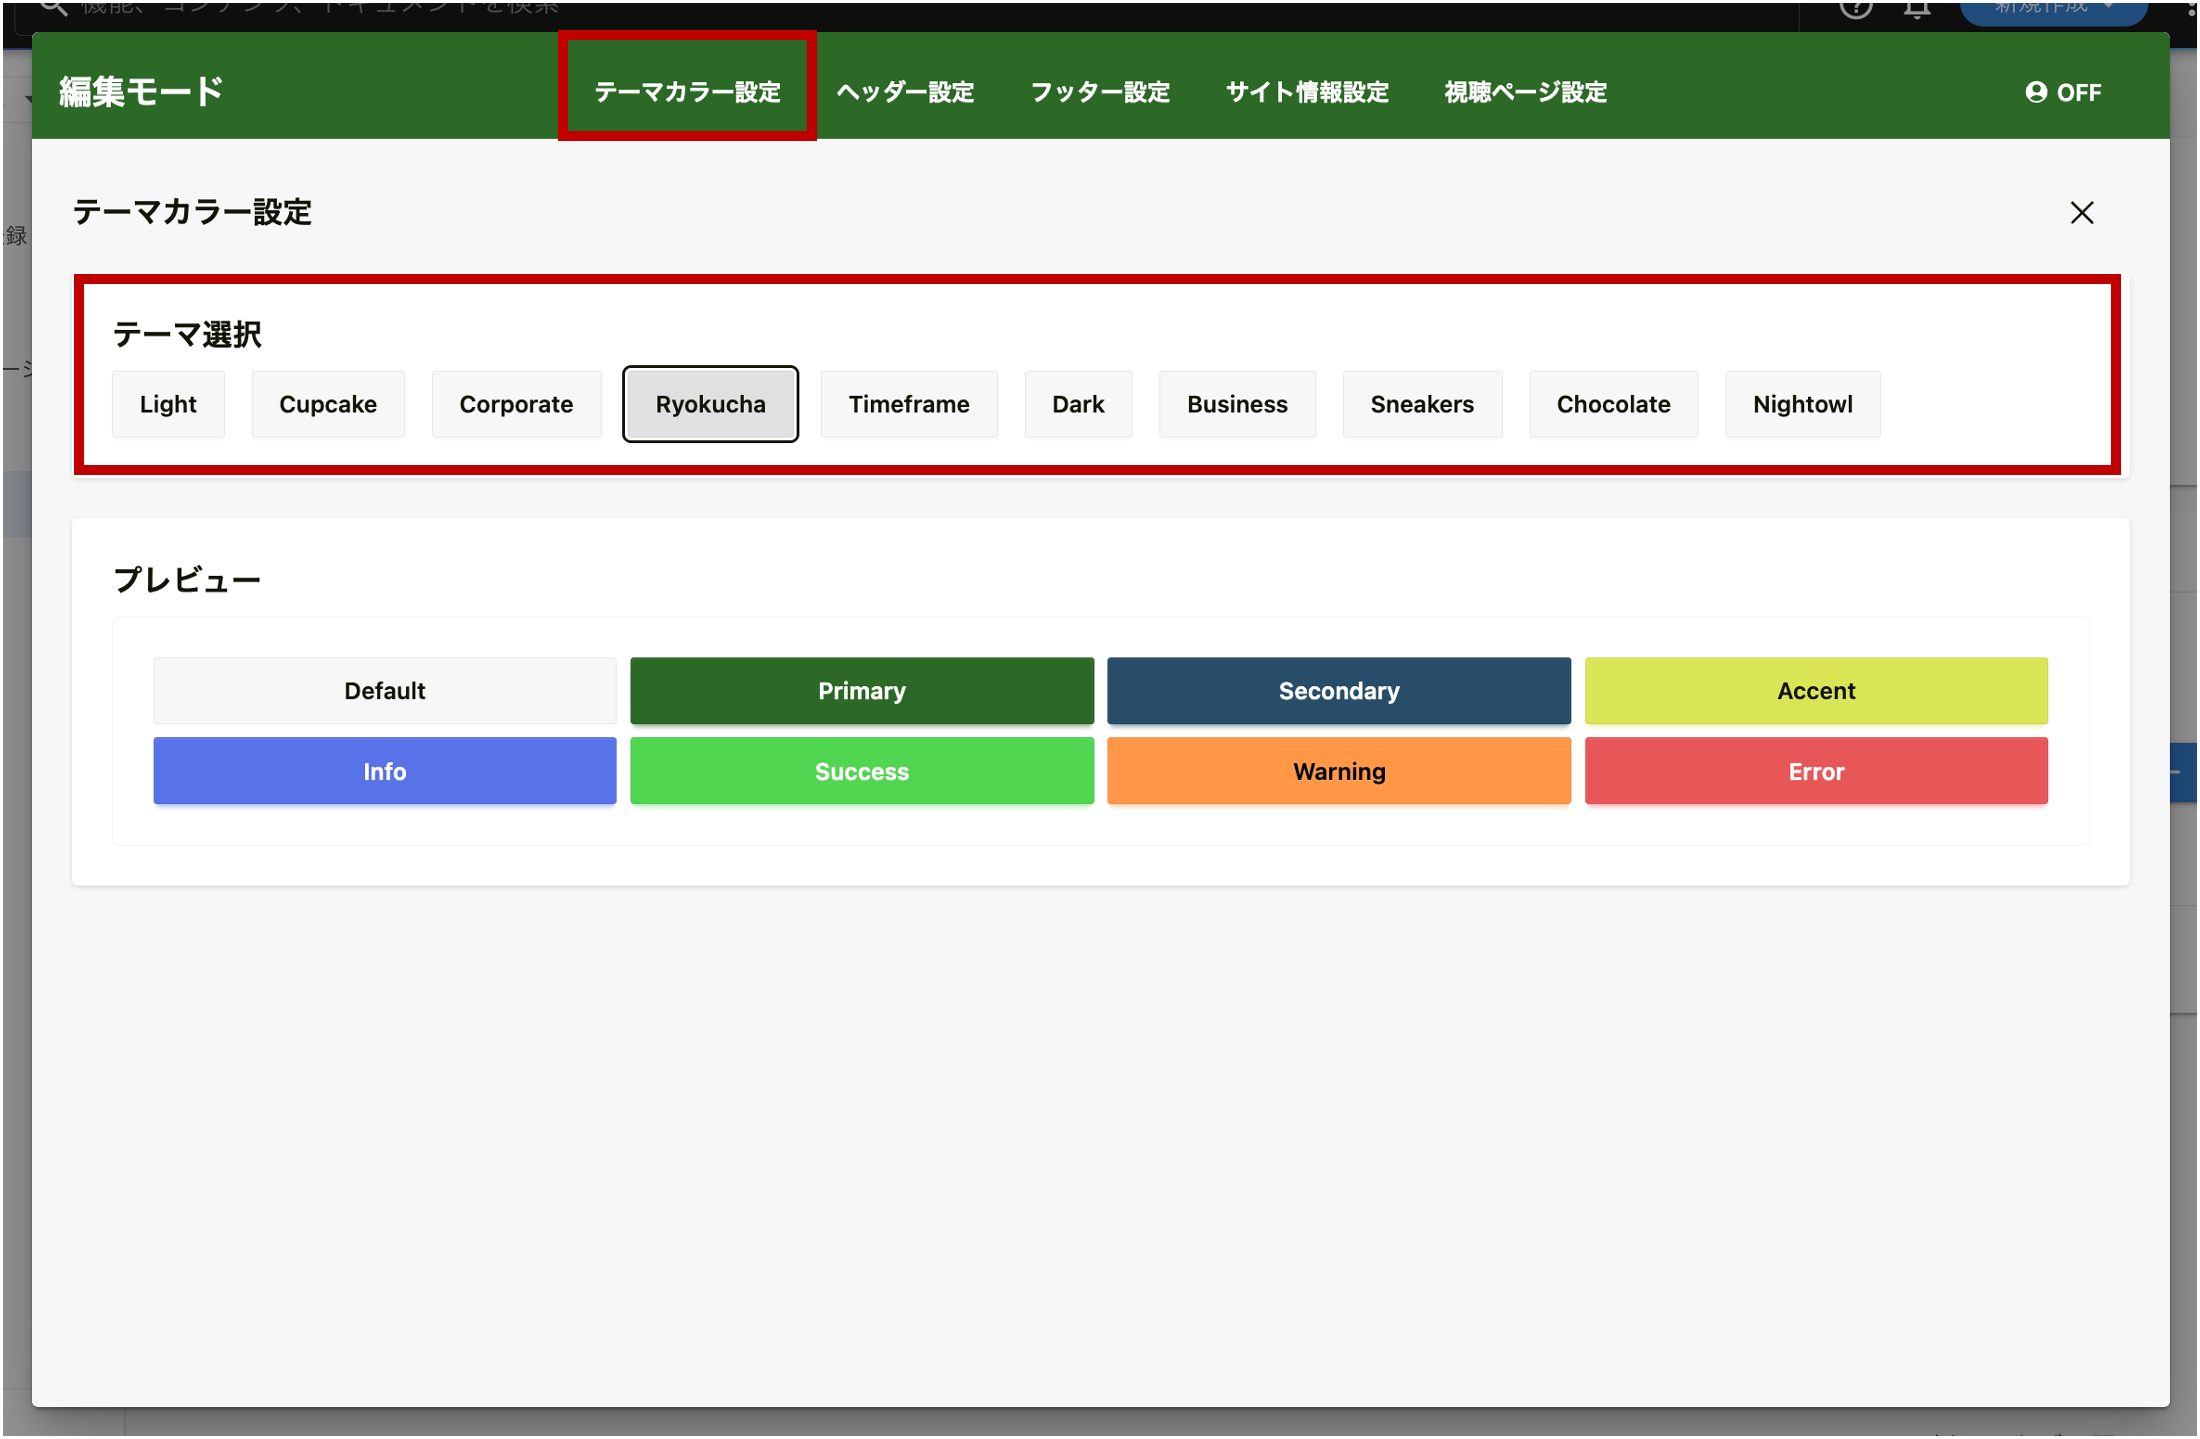Screen dimensions: 2200x1439
Task: Switch to the ヘッダー設定 tab
Action: pyautogui.click(x=905, y=92)
